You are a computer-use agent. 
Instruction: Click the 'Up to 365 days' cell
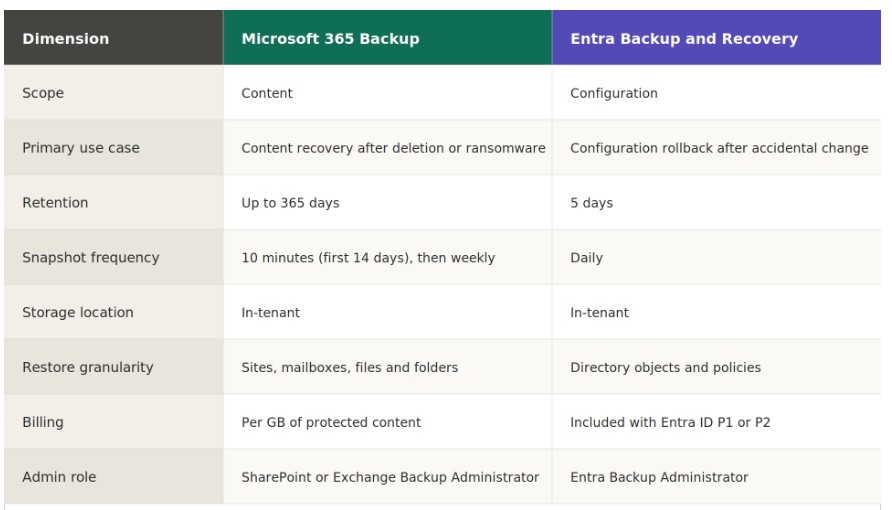point(290,203)
